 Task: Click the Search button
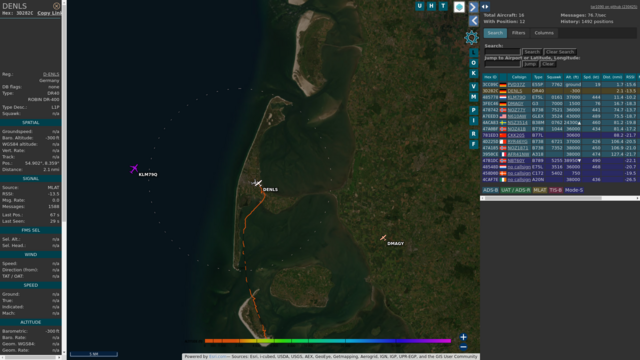tap(532, 52)
